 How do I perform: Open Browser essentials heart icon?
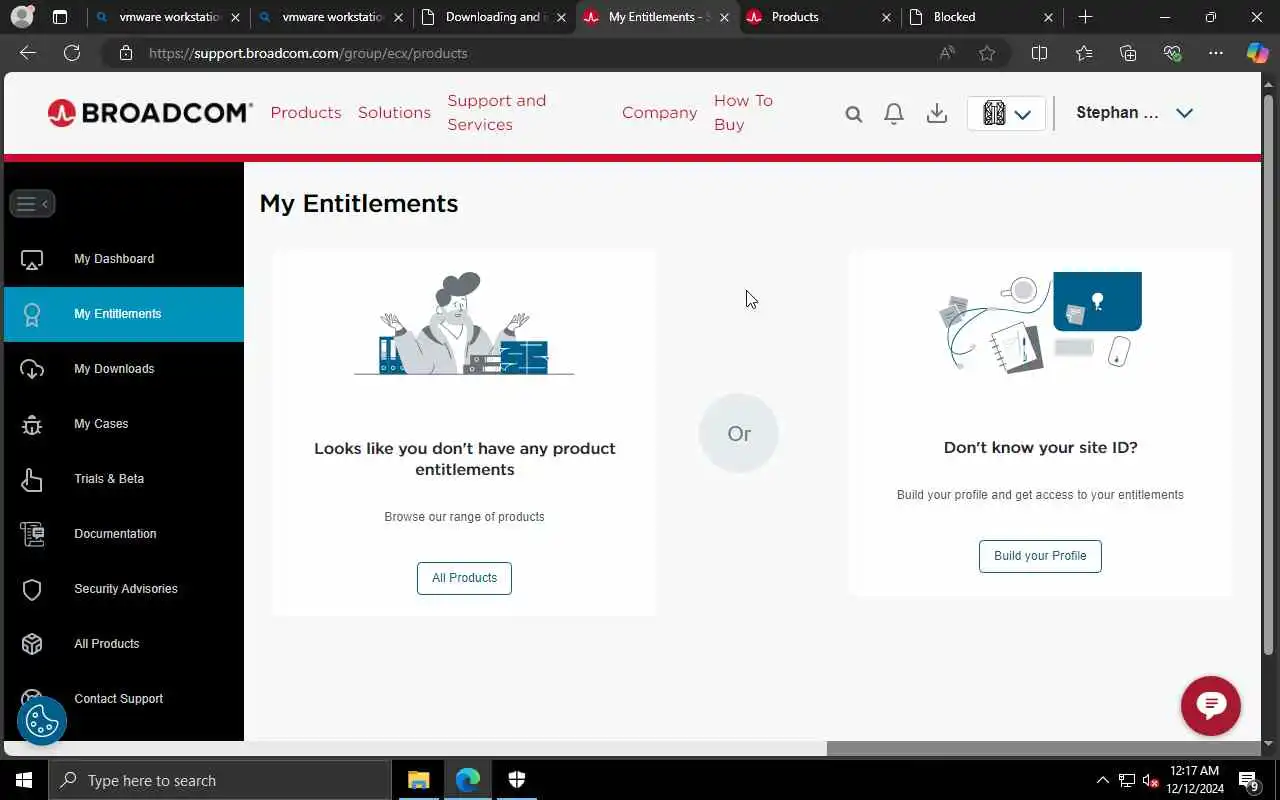(x=1172, y=53)
